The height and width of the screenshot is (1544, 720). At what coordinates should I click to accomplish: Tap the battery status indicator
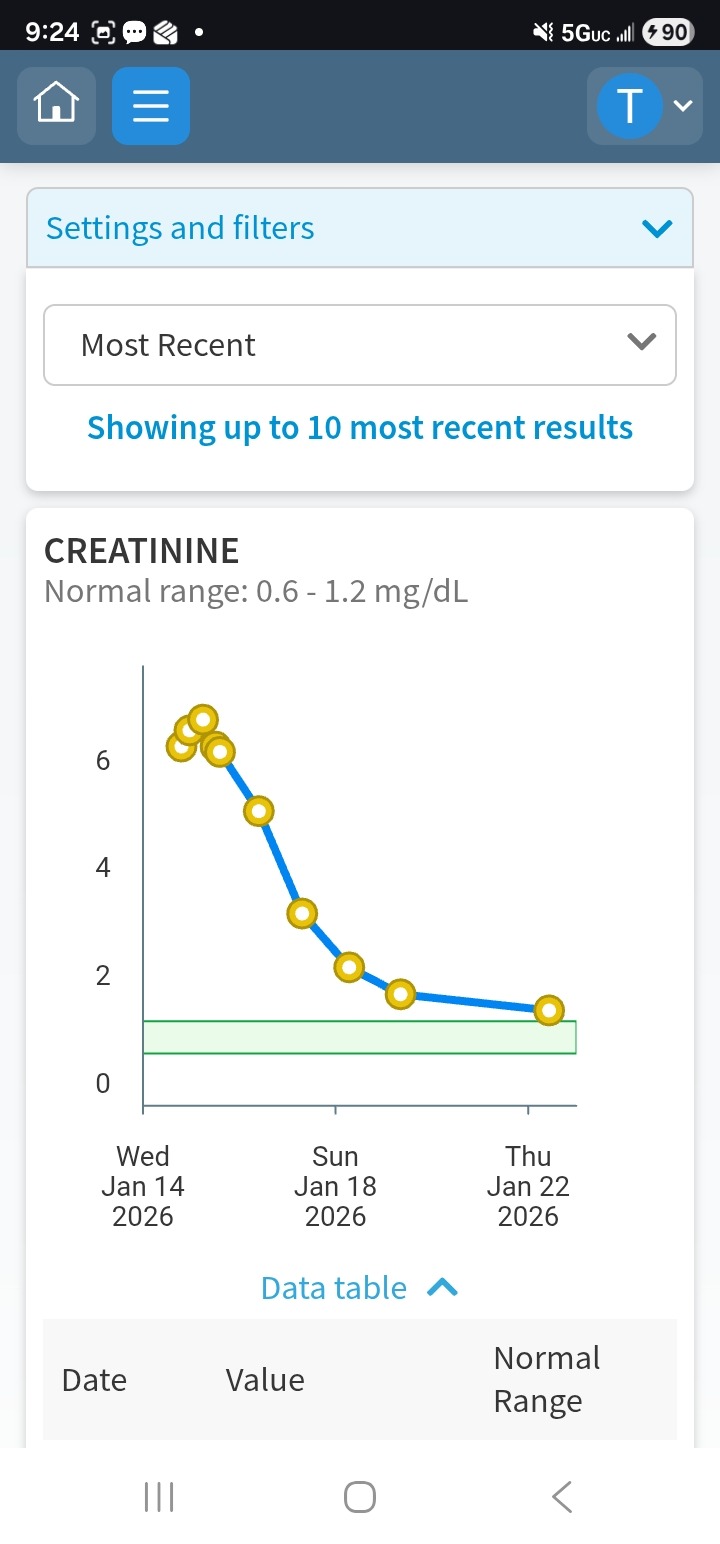pos(668,33)
